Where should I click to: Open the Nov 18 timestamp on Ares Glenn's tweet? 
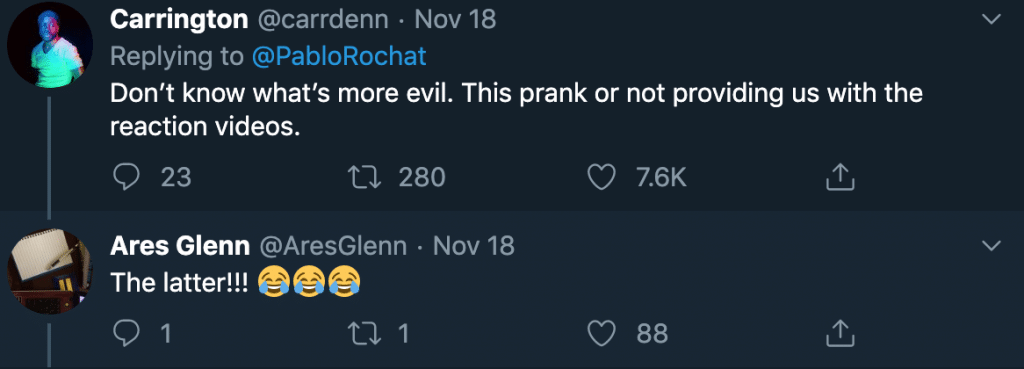point(473,246)
